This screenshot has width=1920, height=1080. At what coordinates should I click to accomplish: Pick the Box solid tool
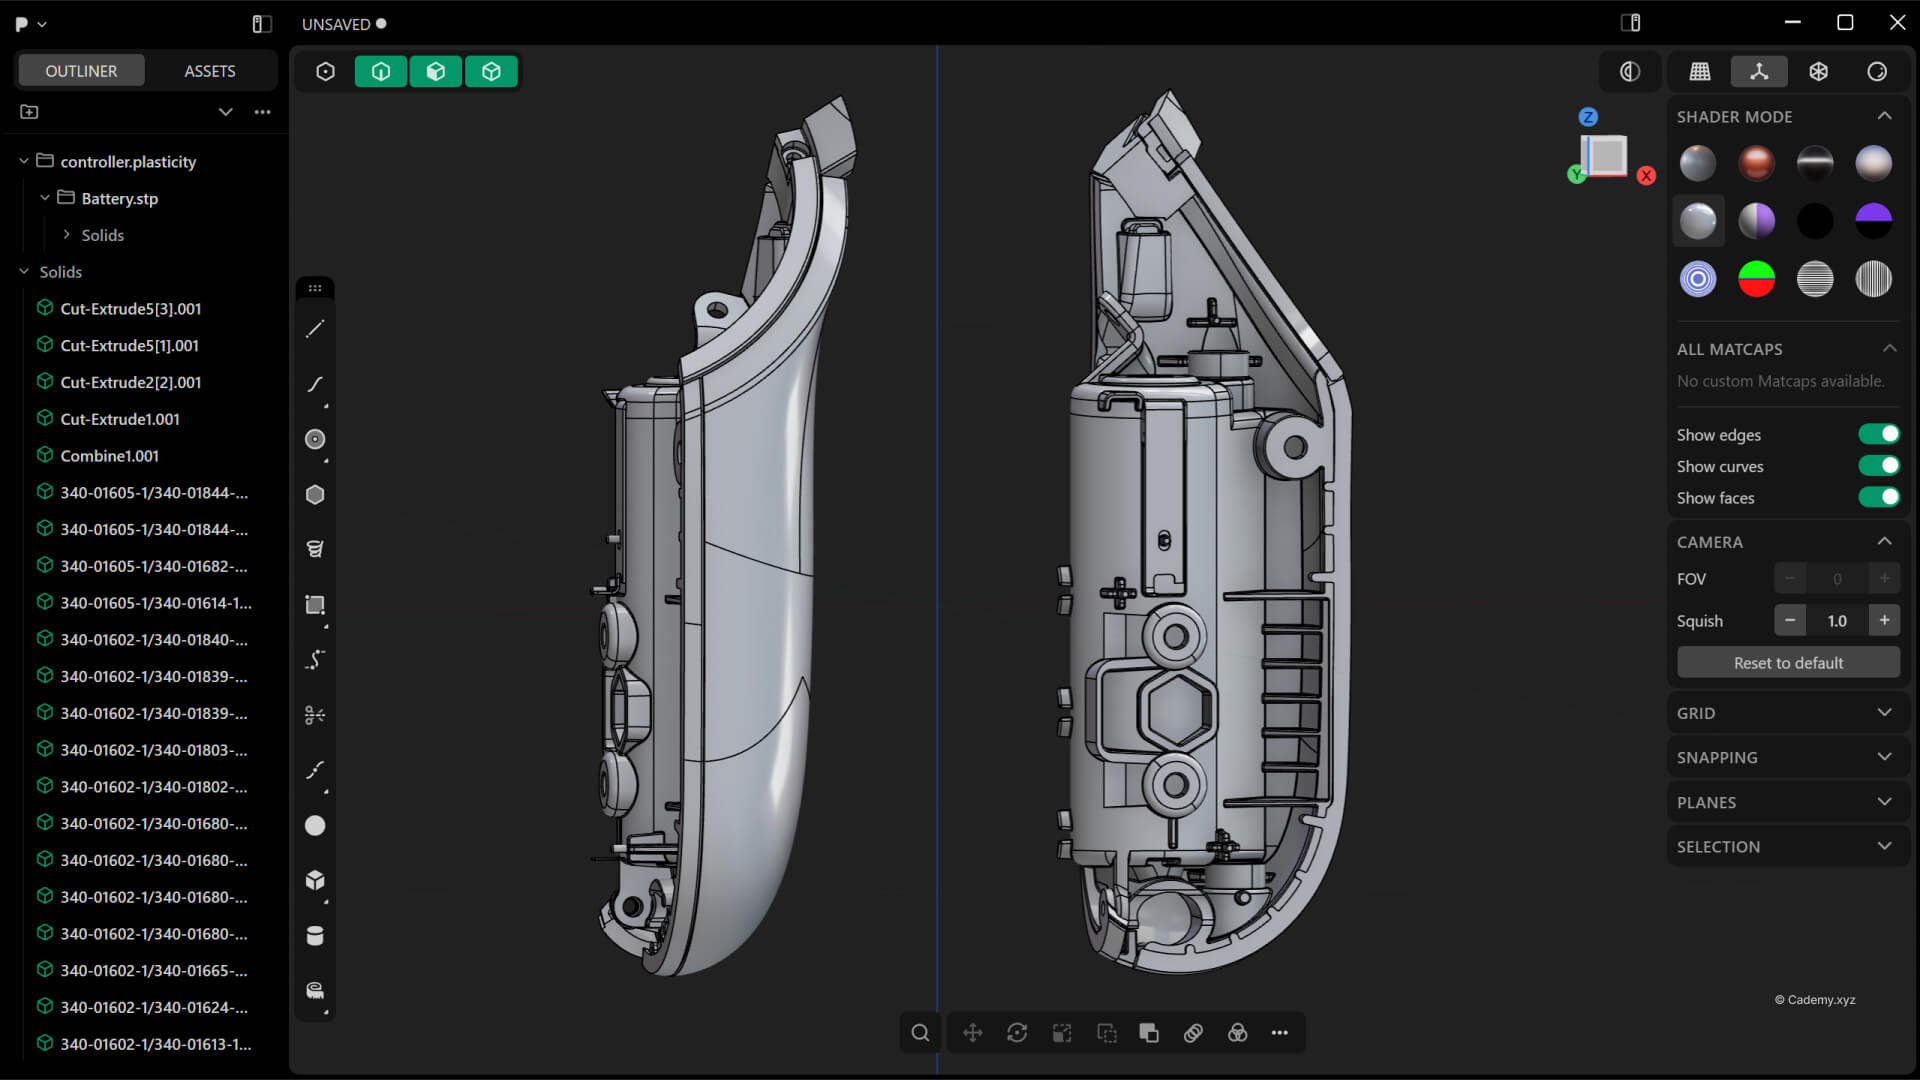(315, 880)
